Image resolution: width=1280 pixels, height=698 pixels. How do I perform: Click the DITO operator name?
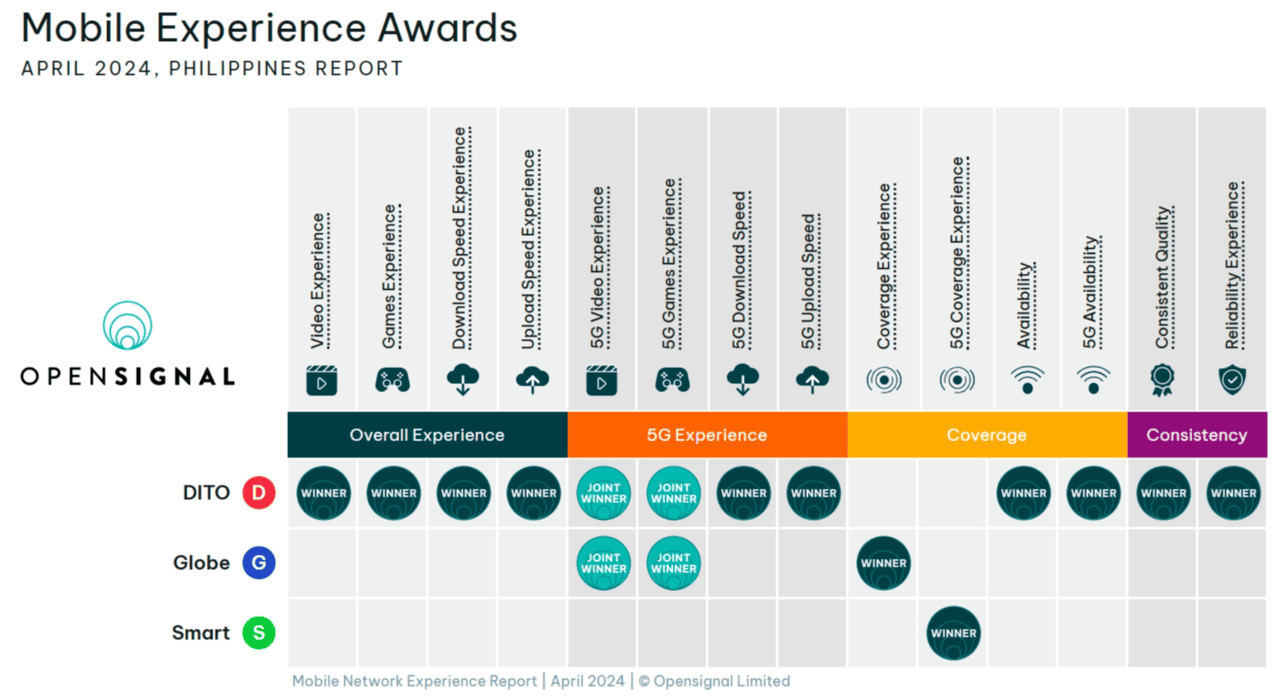point(207,493)
